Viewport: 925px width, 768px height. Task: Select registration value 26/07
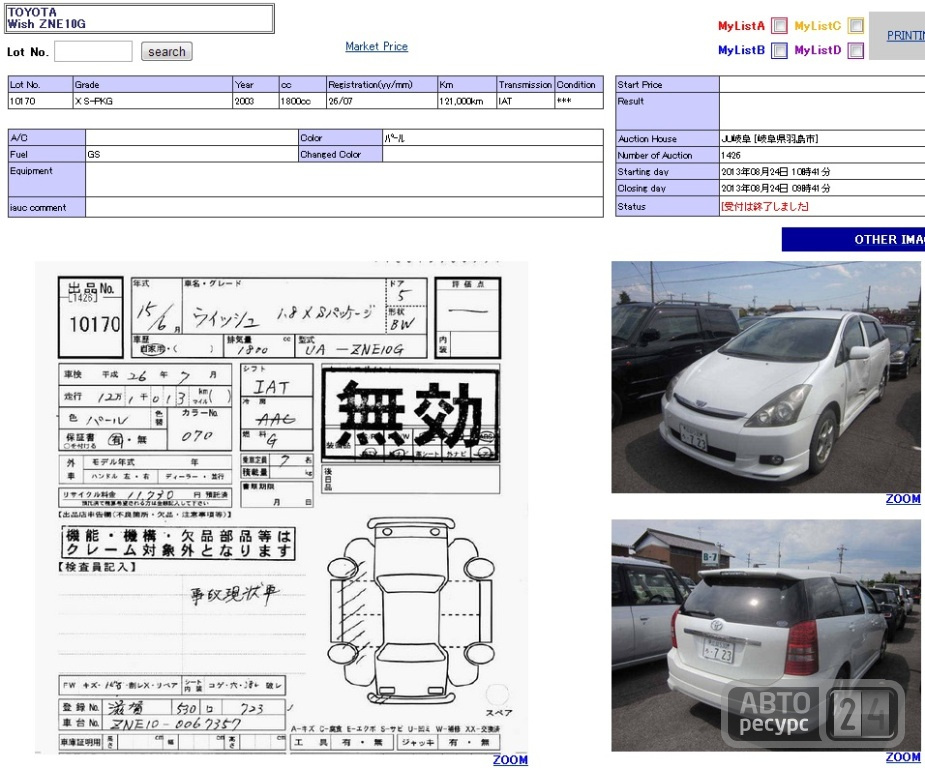click(x=382, y=101)
